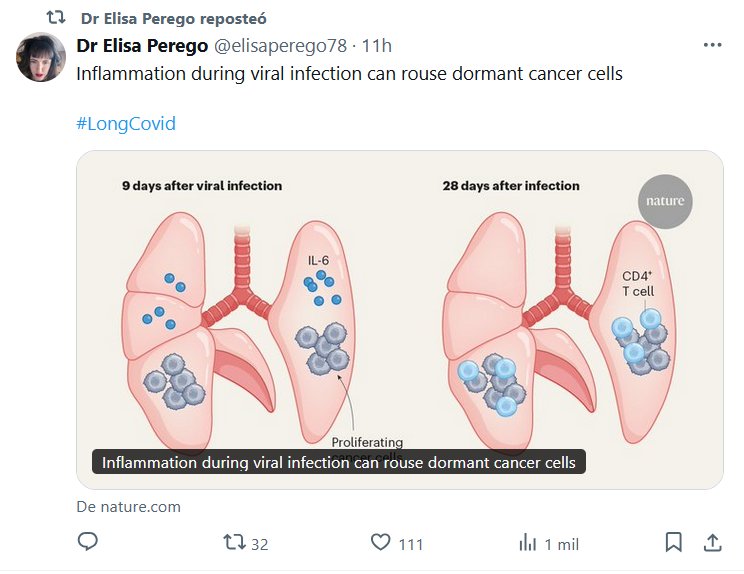Open Dr Elisa Perego's profile picture
This screenshot has width=744, height=574.
[41, 57]
